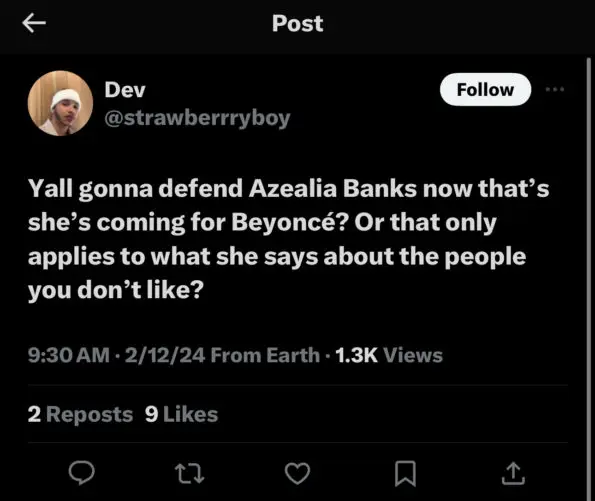View the 9 Likes list

[181, 414]
